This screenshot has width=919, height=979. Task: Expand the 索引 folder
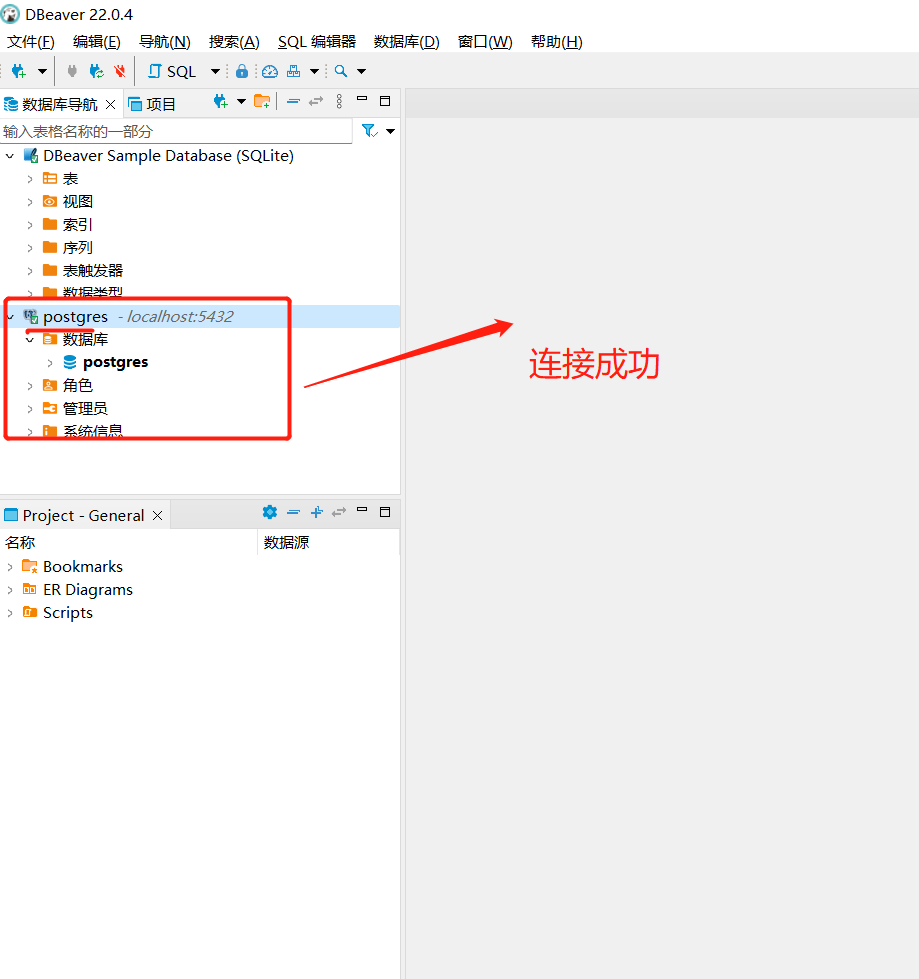coord(30,225)
